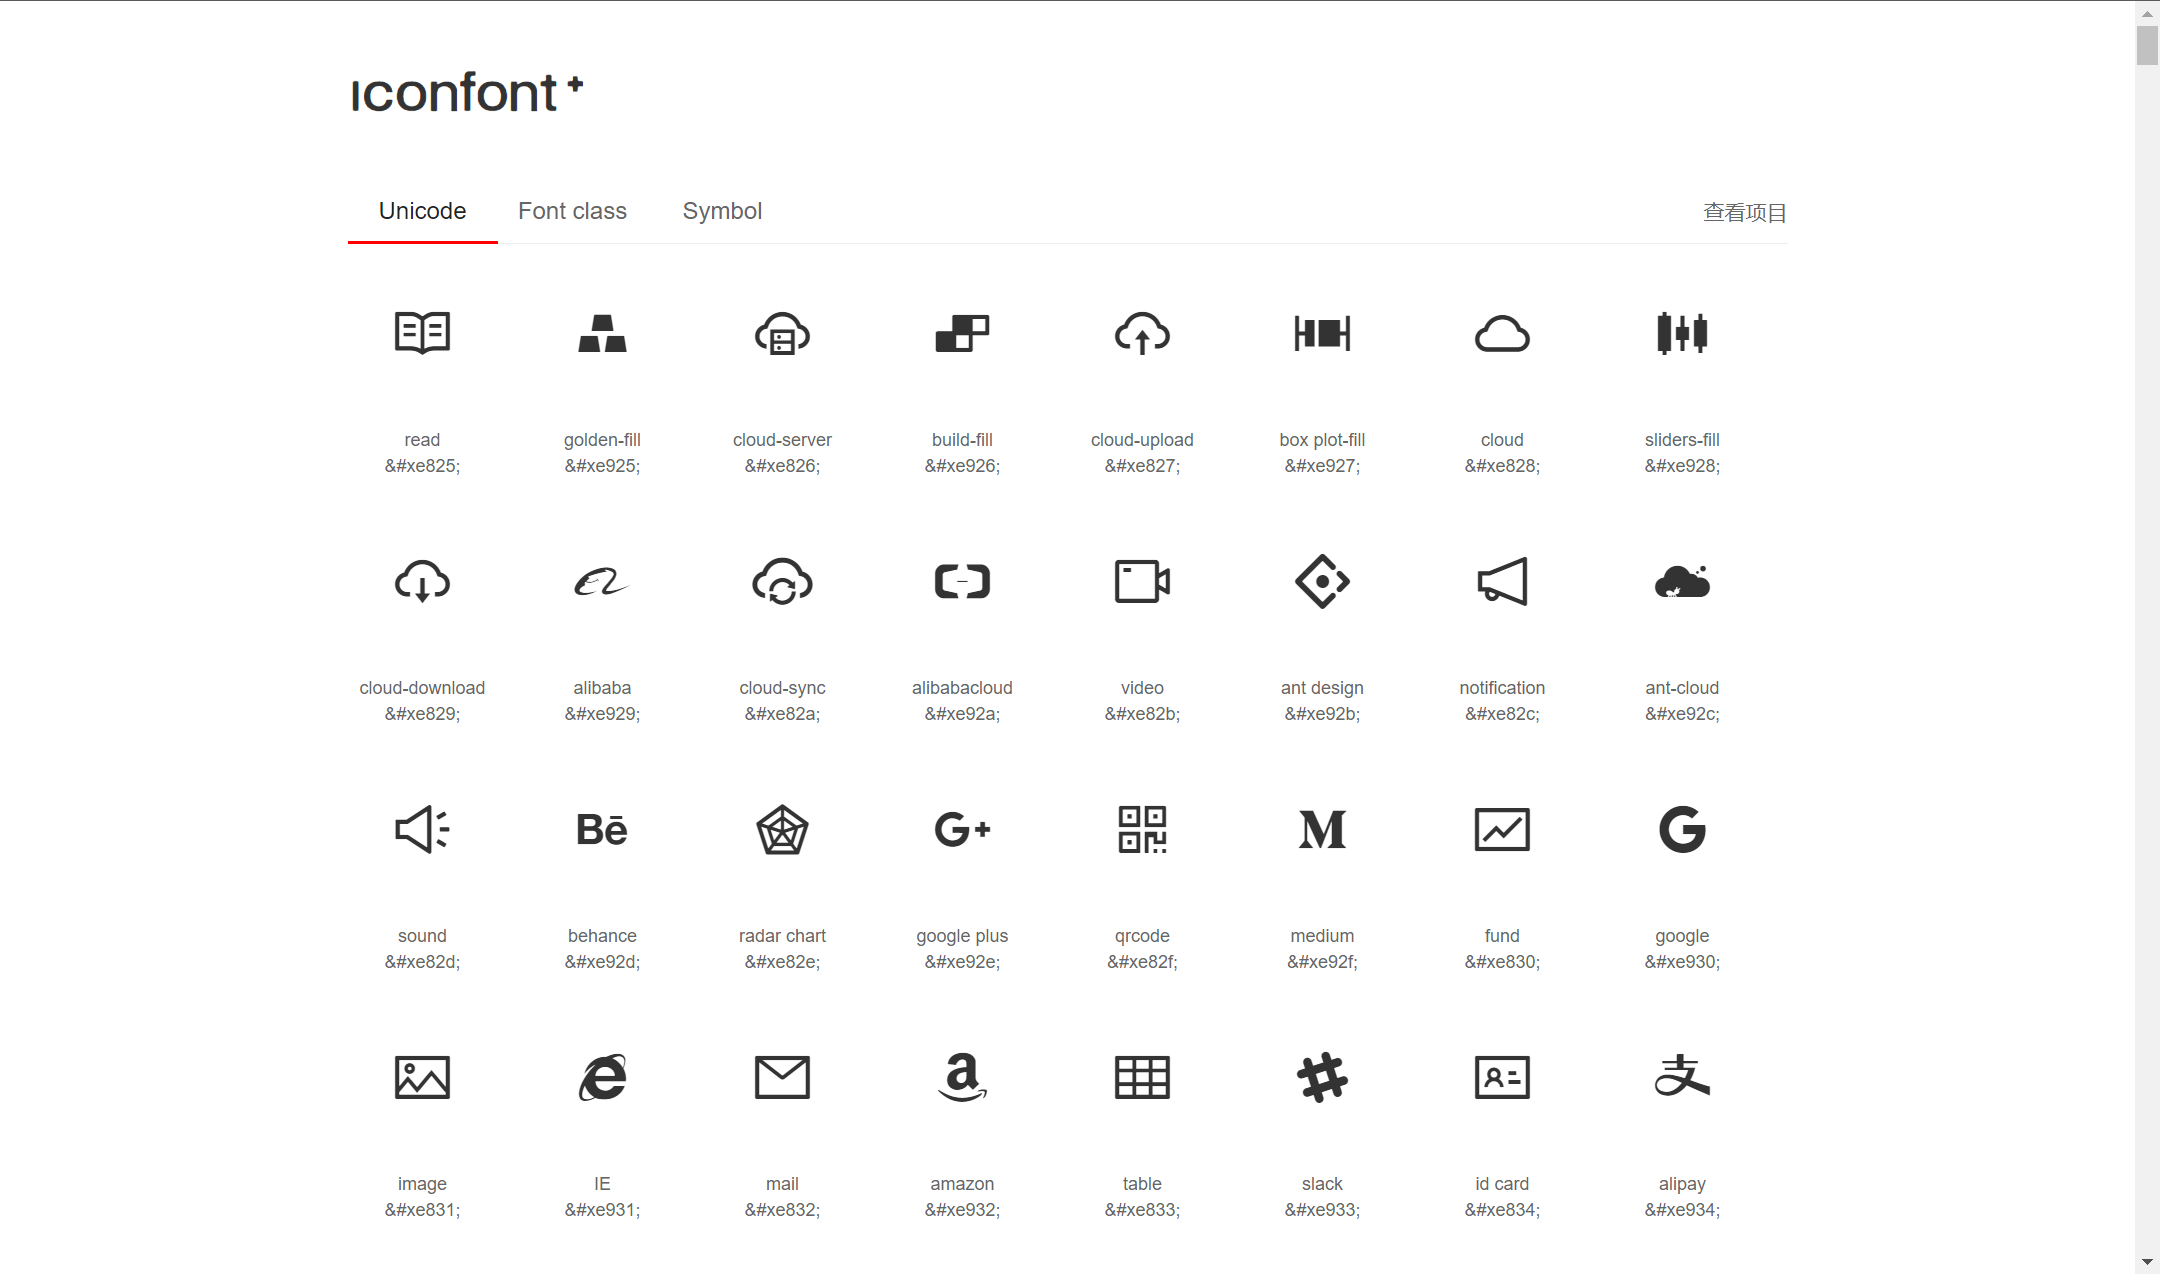
Task: Select the IE browser icon
Action: pos(602,1077)
